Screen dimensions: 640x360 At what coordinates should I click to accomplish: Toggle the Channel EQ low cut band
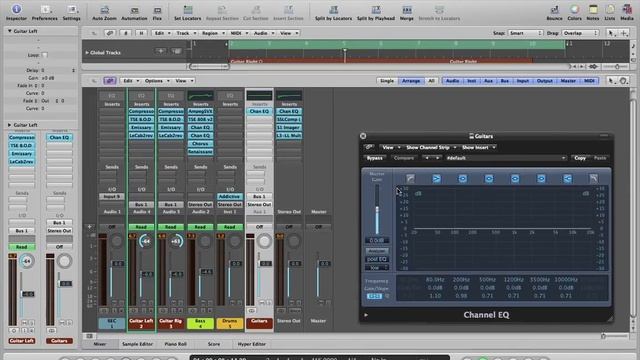point(410,178)
